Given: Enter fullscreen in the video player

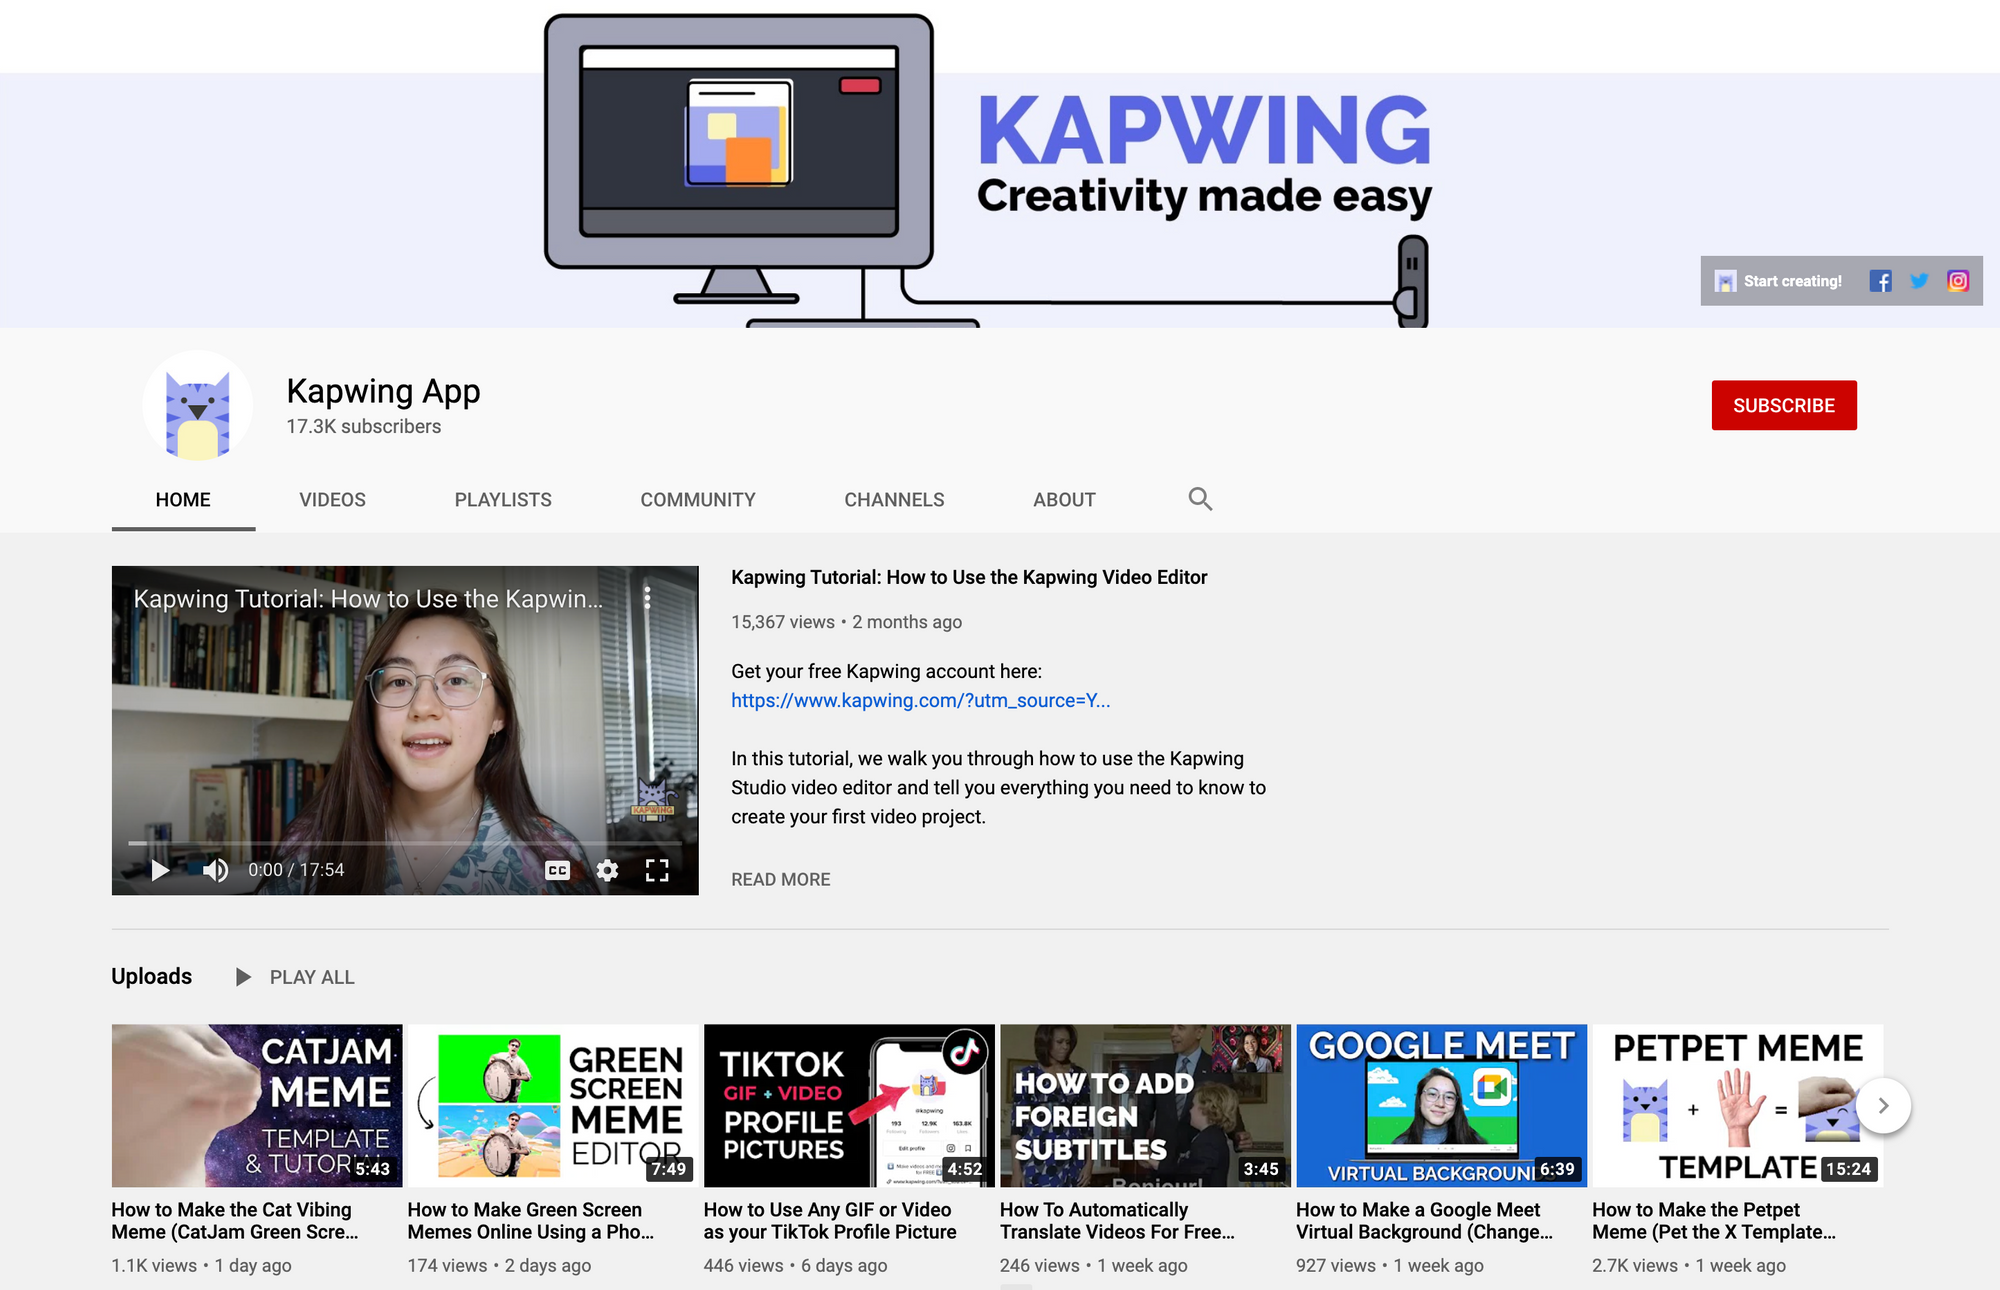Looking at the screenshot, I should coord(657,870).
